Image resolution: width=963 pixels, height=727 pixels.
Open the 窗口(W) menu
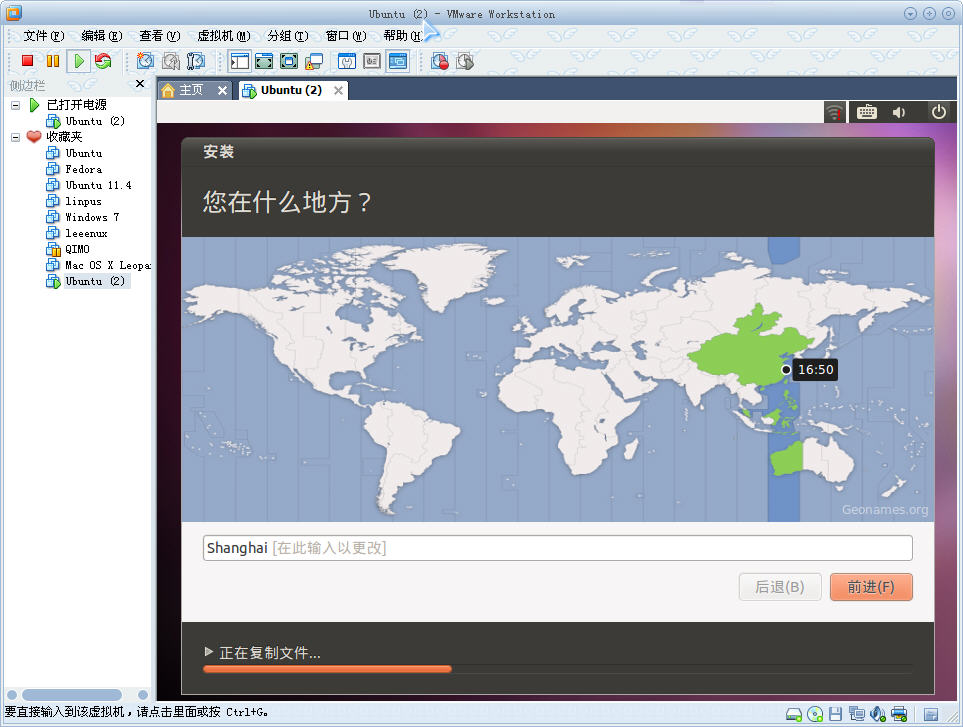(346, 36)
